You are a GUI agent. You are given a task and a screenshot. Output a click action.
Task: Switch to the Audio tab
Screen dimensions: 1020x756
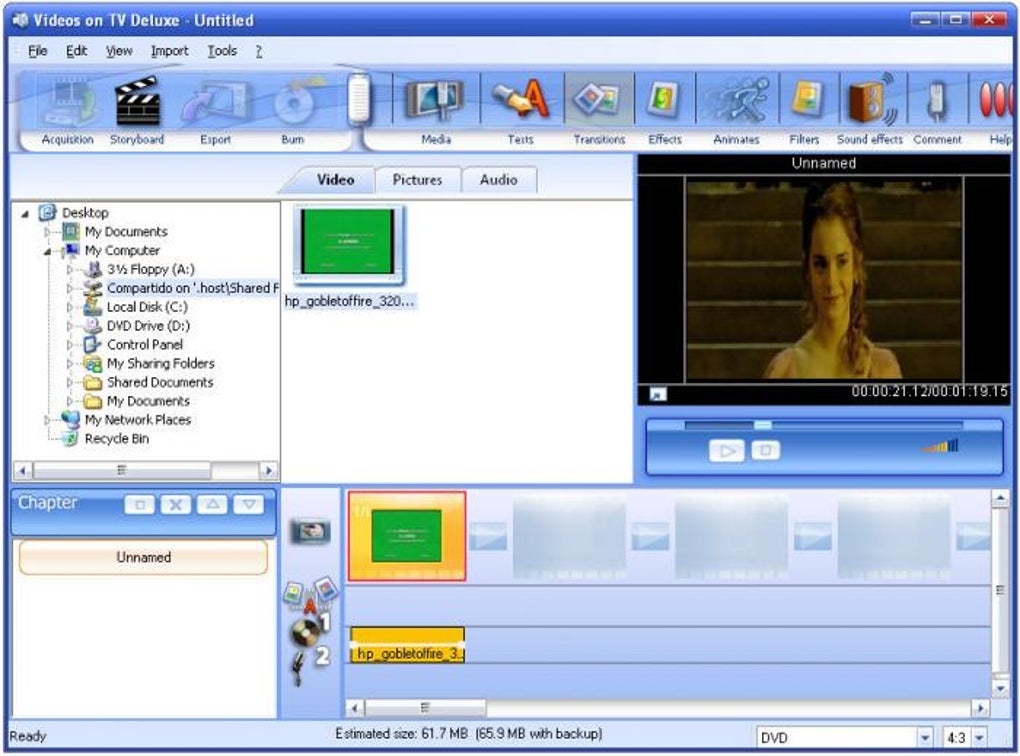click(x=498, y=180)
